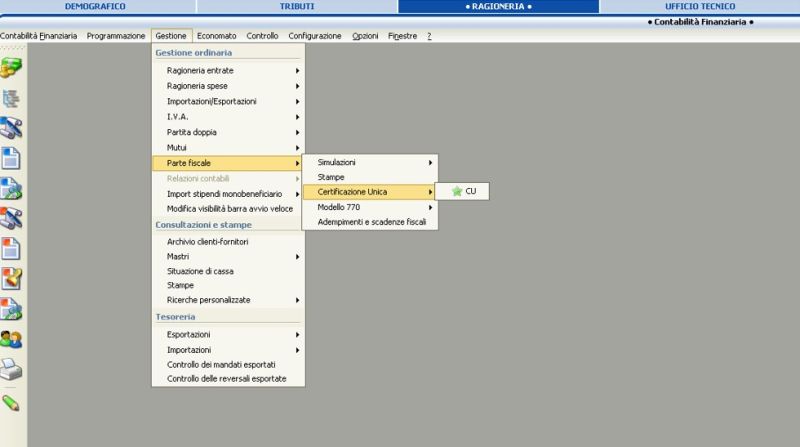Open the plain red document sidebar icon

(x=11, y=249)
